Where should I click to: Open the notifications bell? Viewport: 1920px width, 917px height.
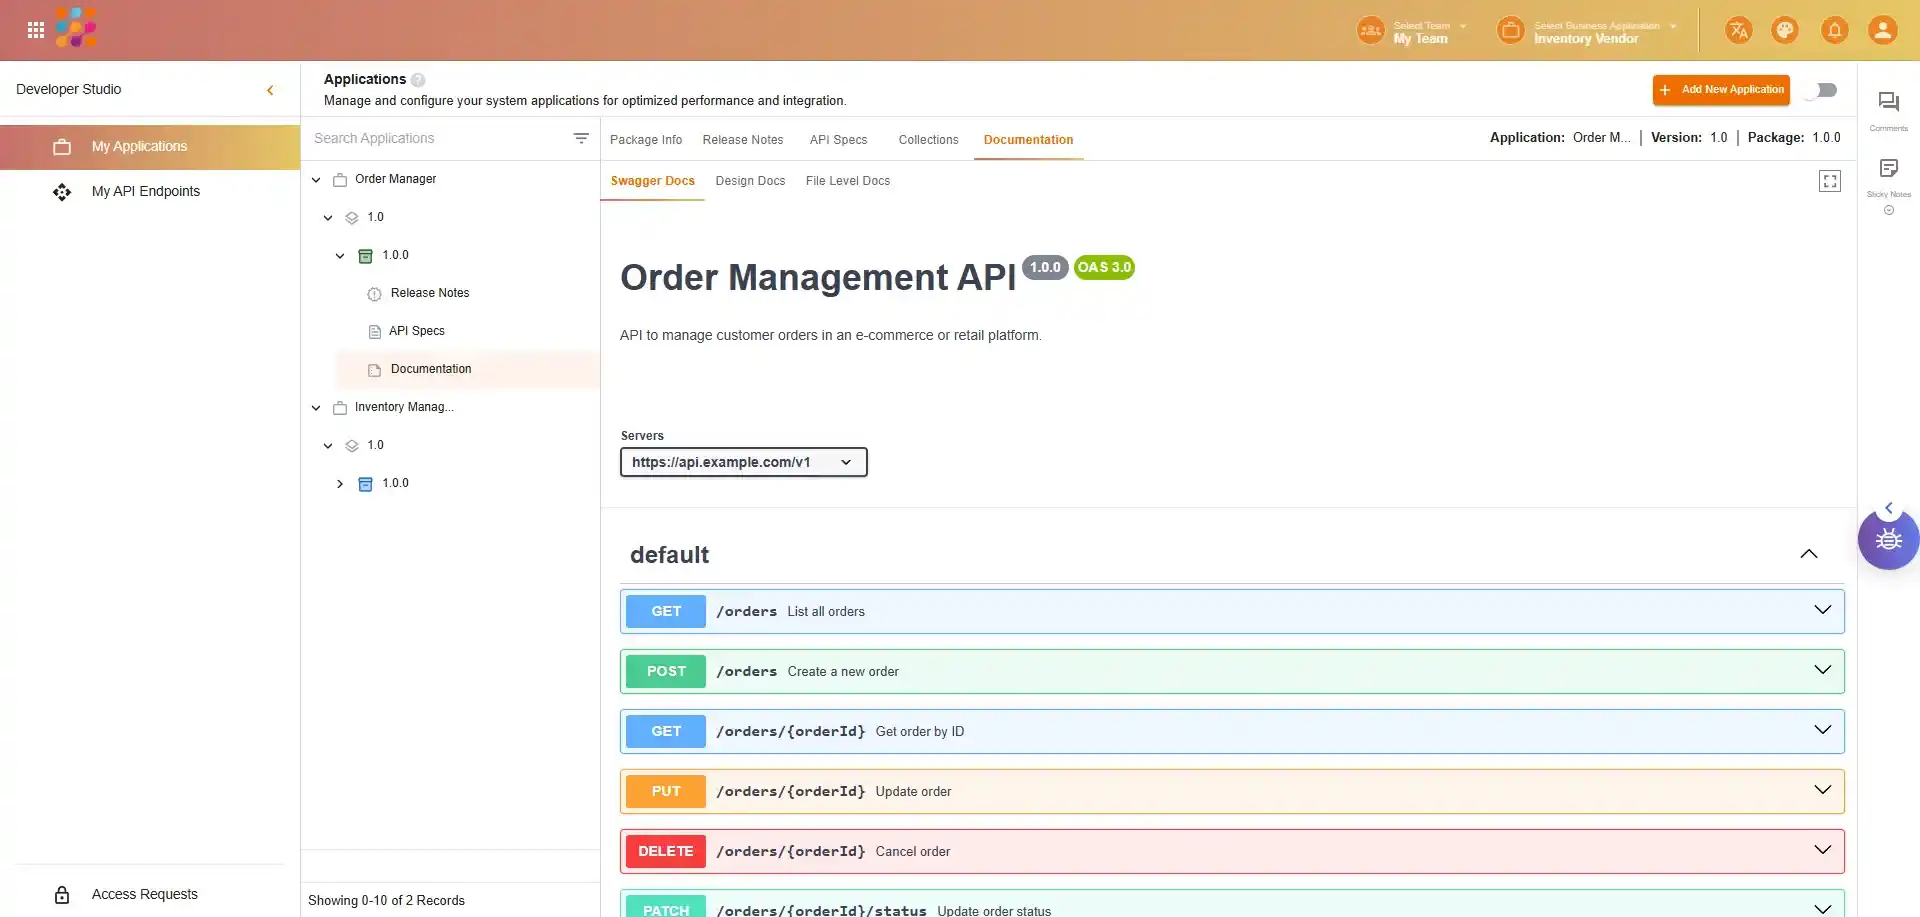click(x=1834, y=30)
